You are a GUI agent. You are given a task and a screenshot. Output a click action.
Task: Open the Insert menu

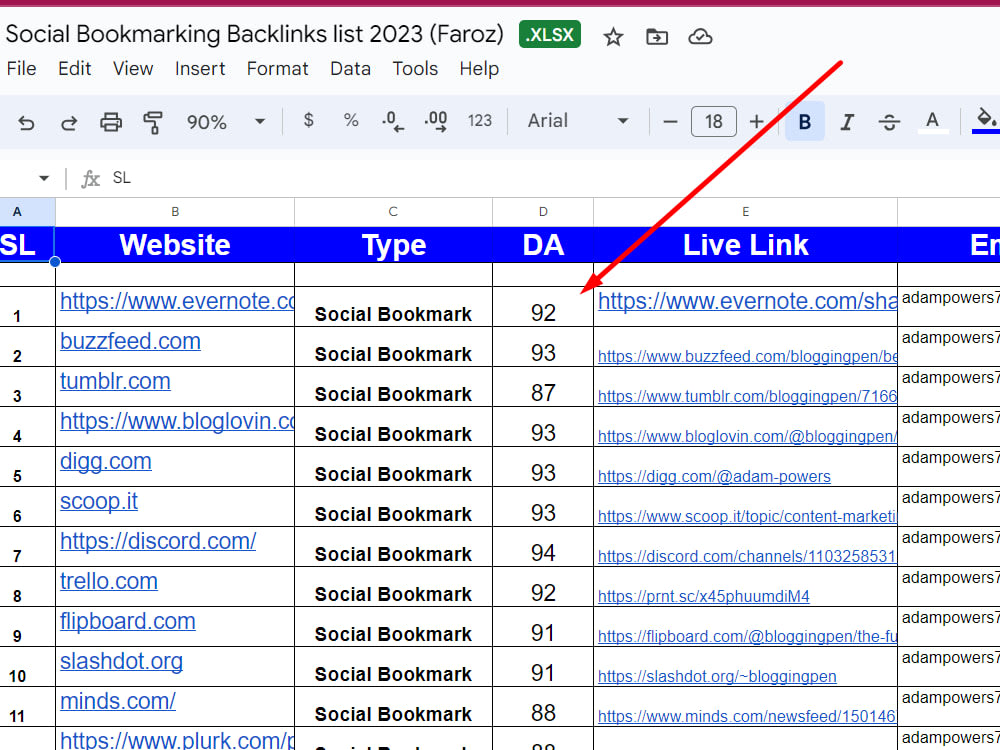point(200,68)
